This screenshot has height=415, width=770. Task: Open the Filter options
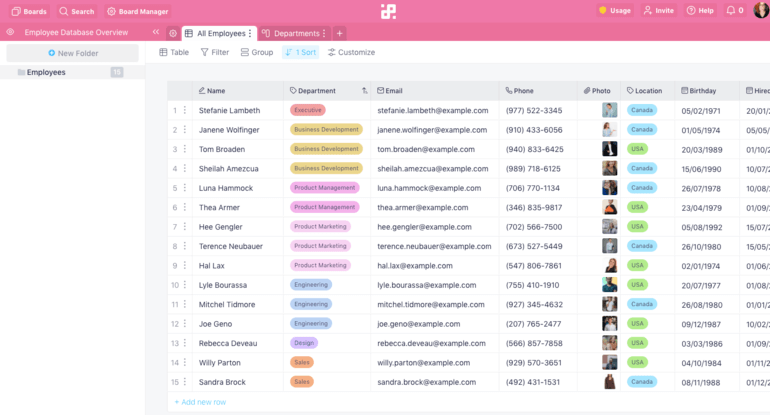[x=215, y=52]
